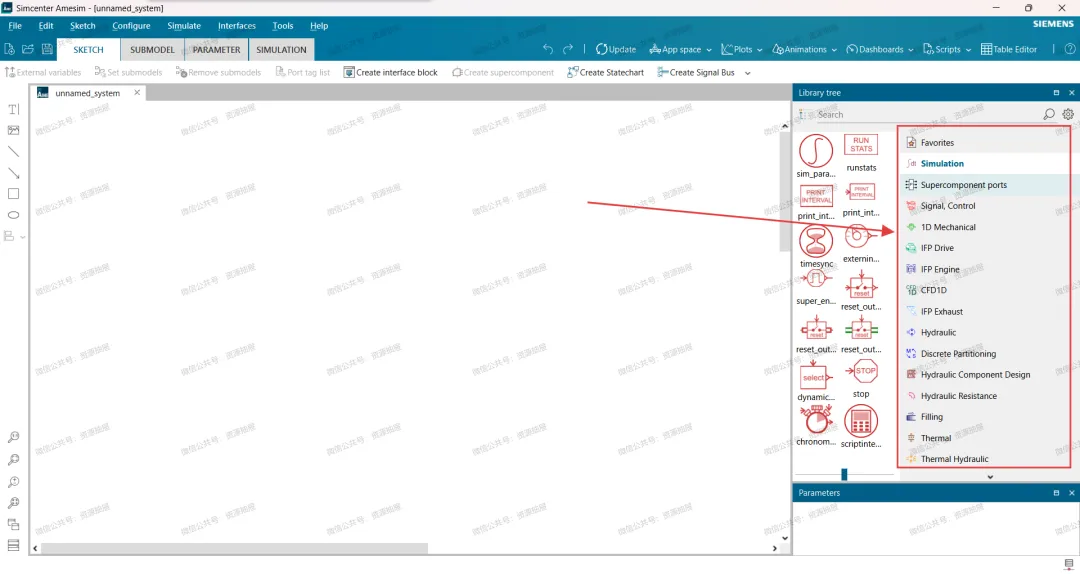Select the ellipse drawing tool
Viewport: 1080px width, 574px height.
(x=13, y=215)
